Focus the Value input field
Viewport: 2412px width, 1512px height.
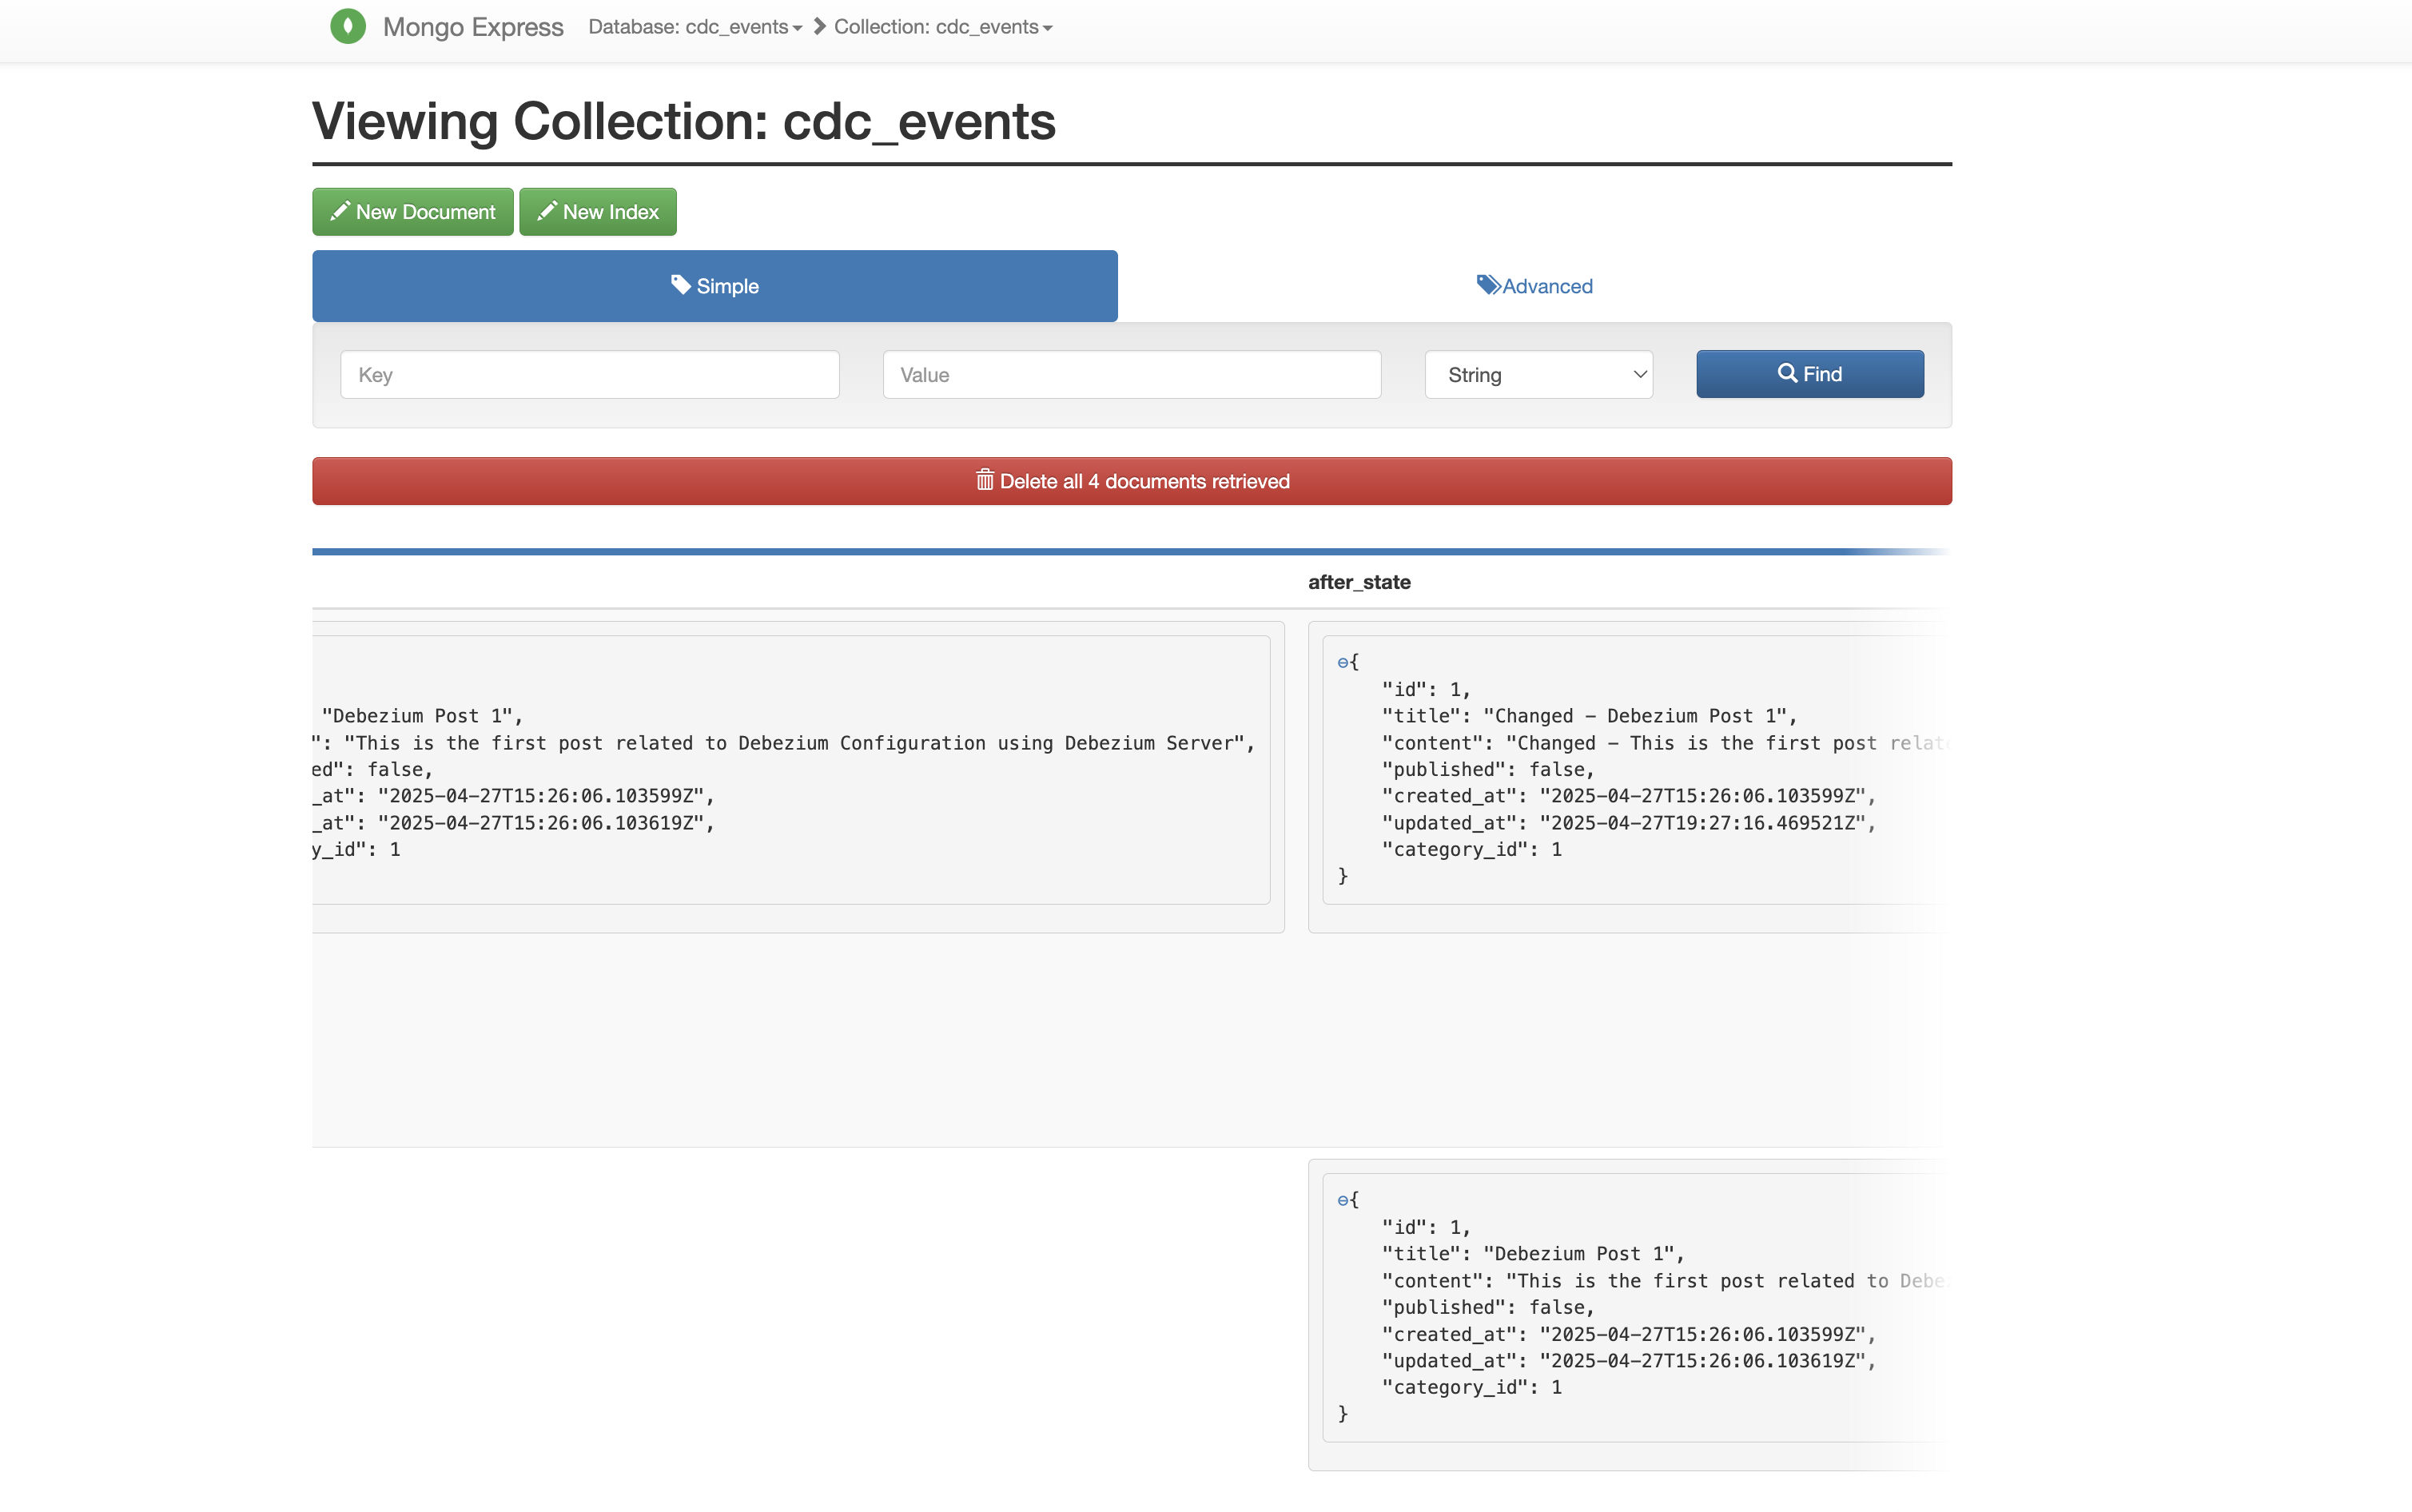click(1132, 375)
